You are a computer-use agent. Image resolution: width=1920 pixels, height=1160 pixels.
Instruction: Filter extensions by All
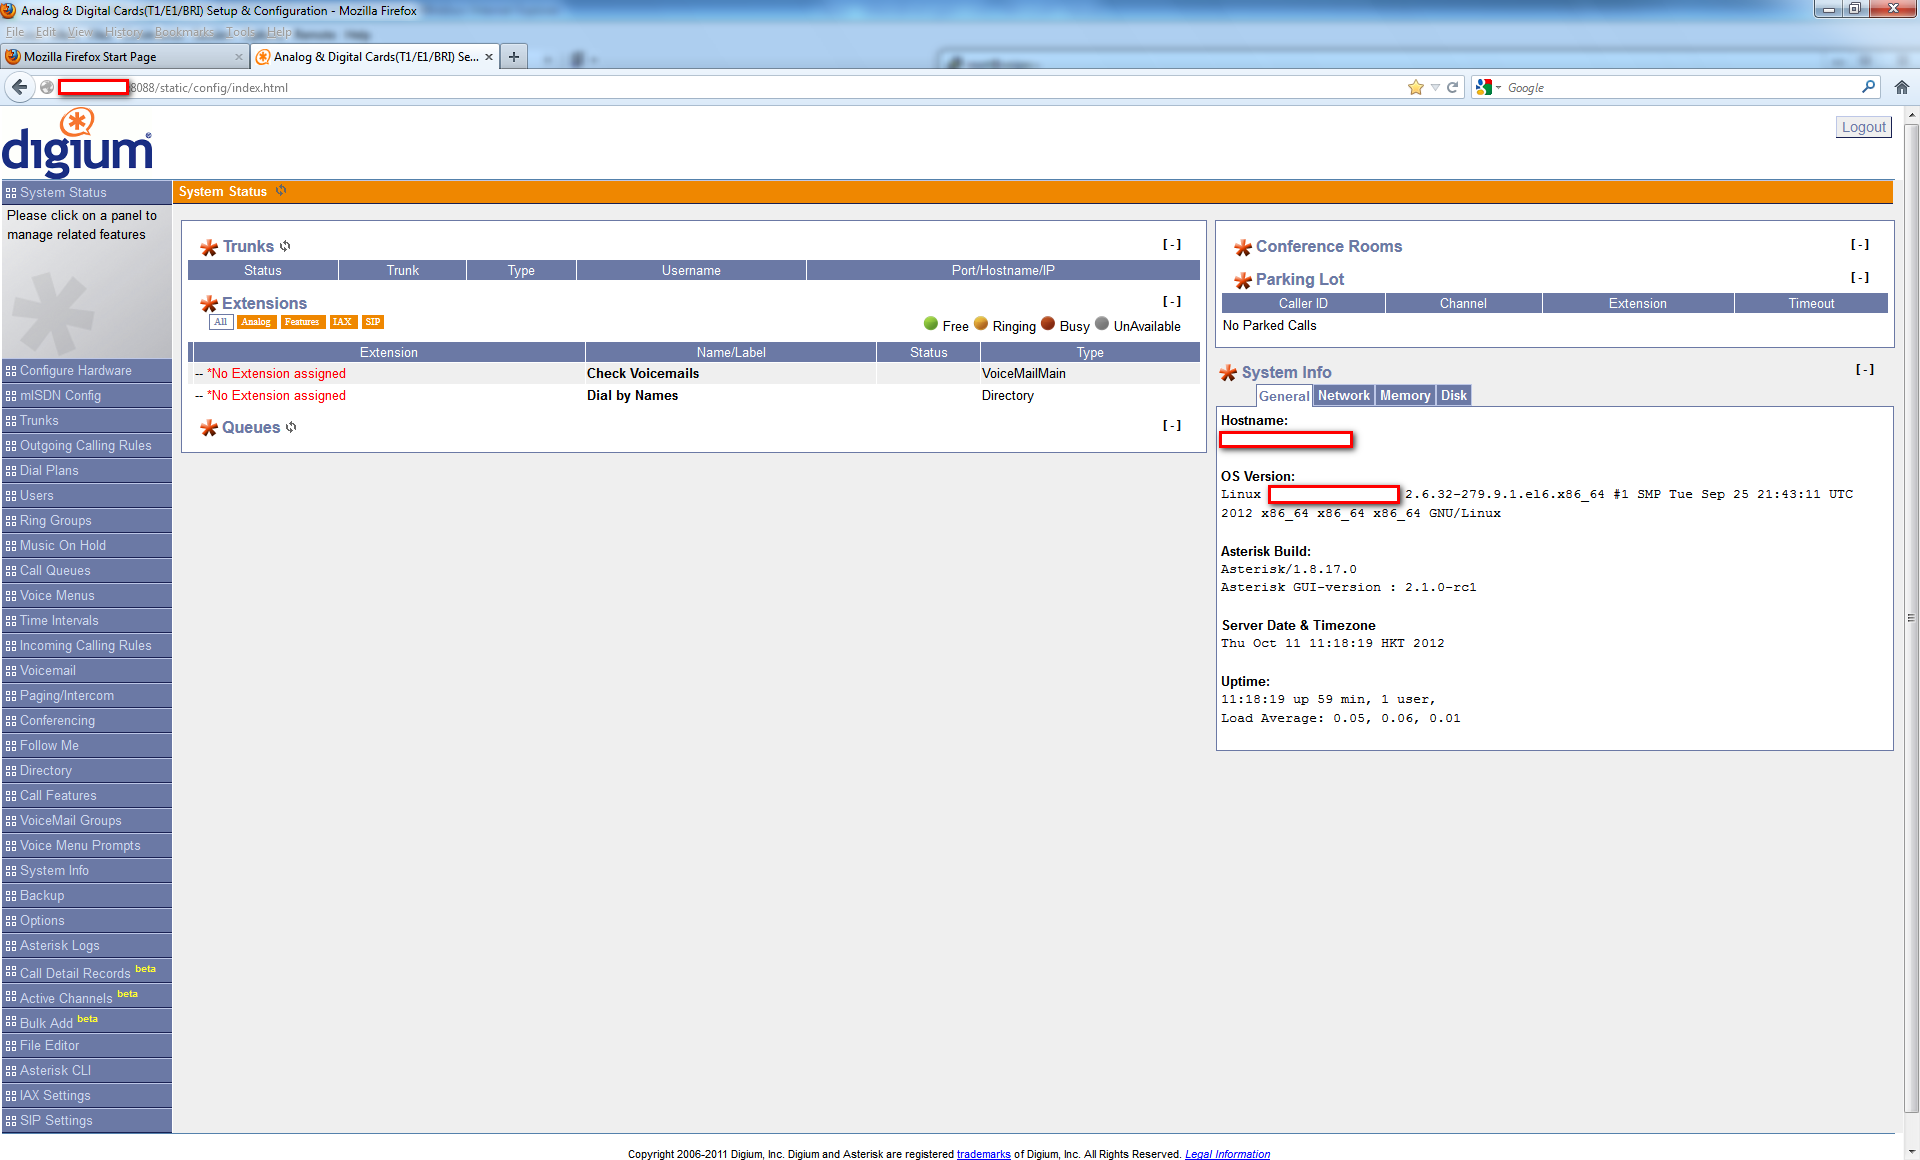[221, 322]
